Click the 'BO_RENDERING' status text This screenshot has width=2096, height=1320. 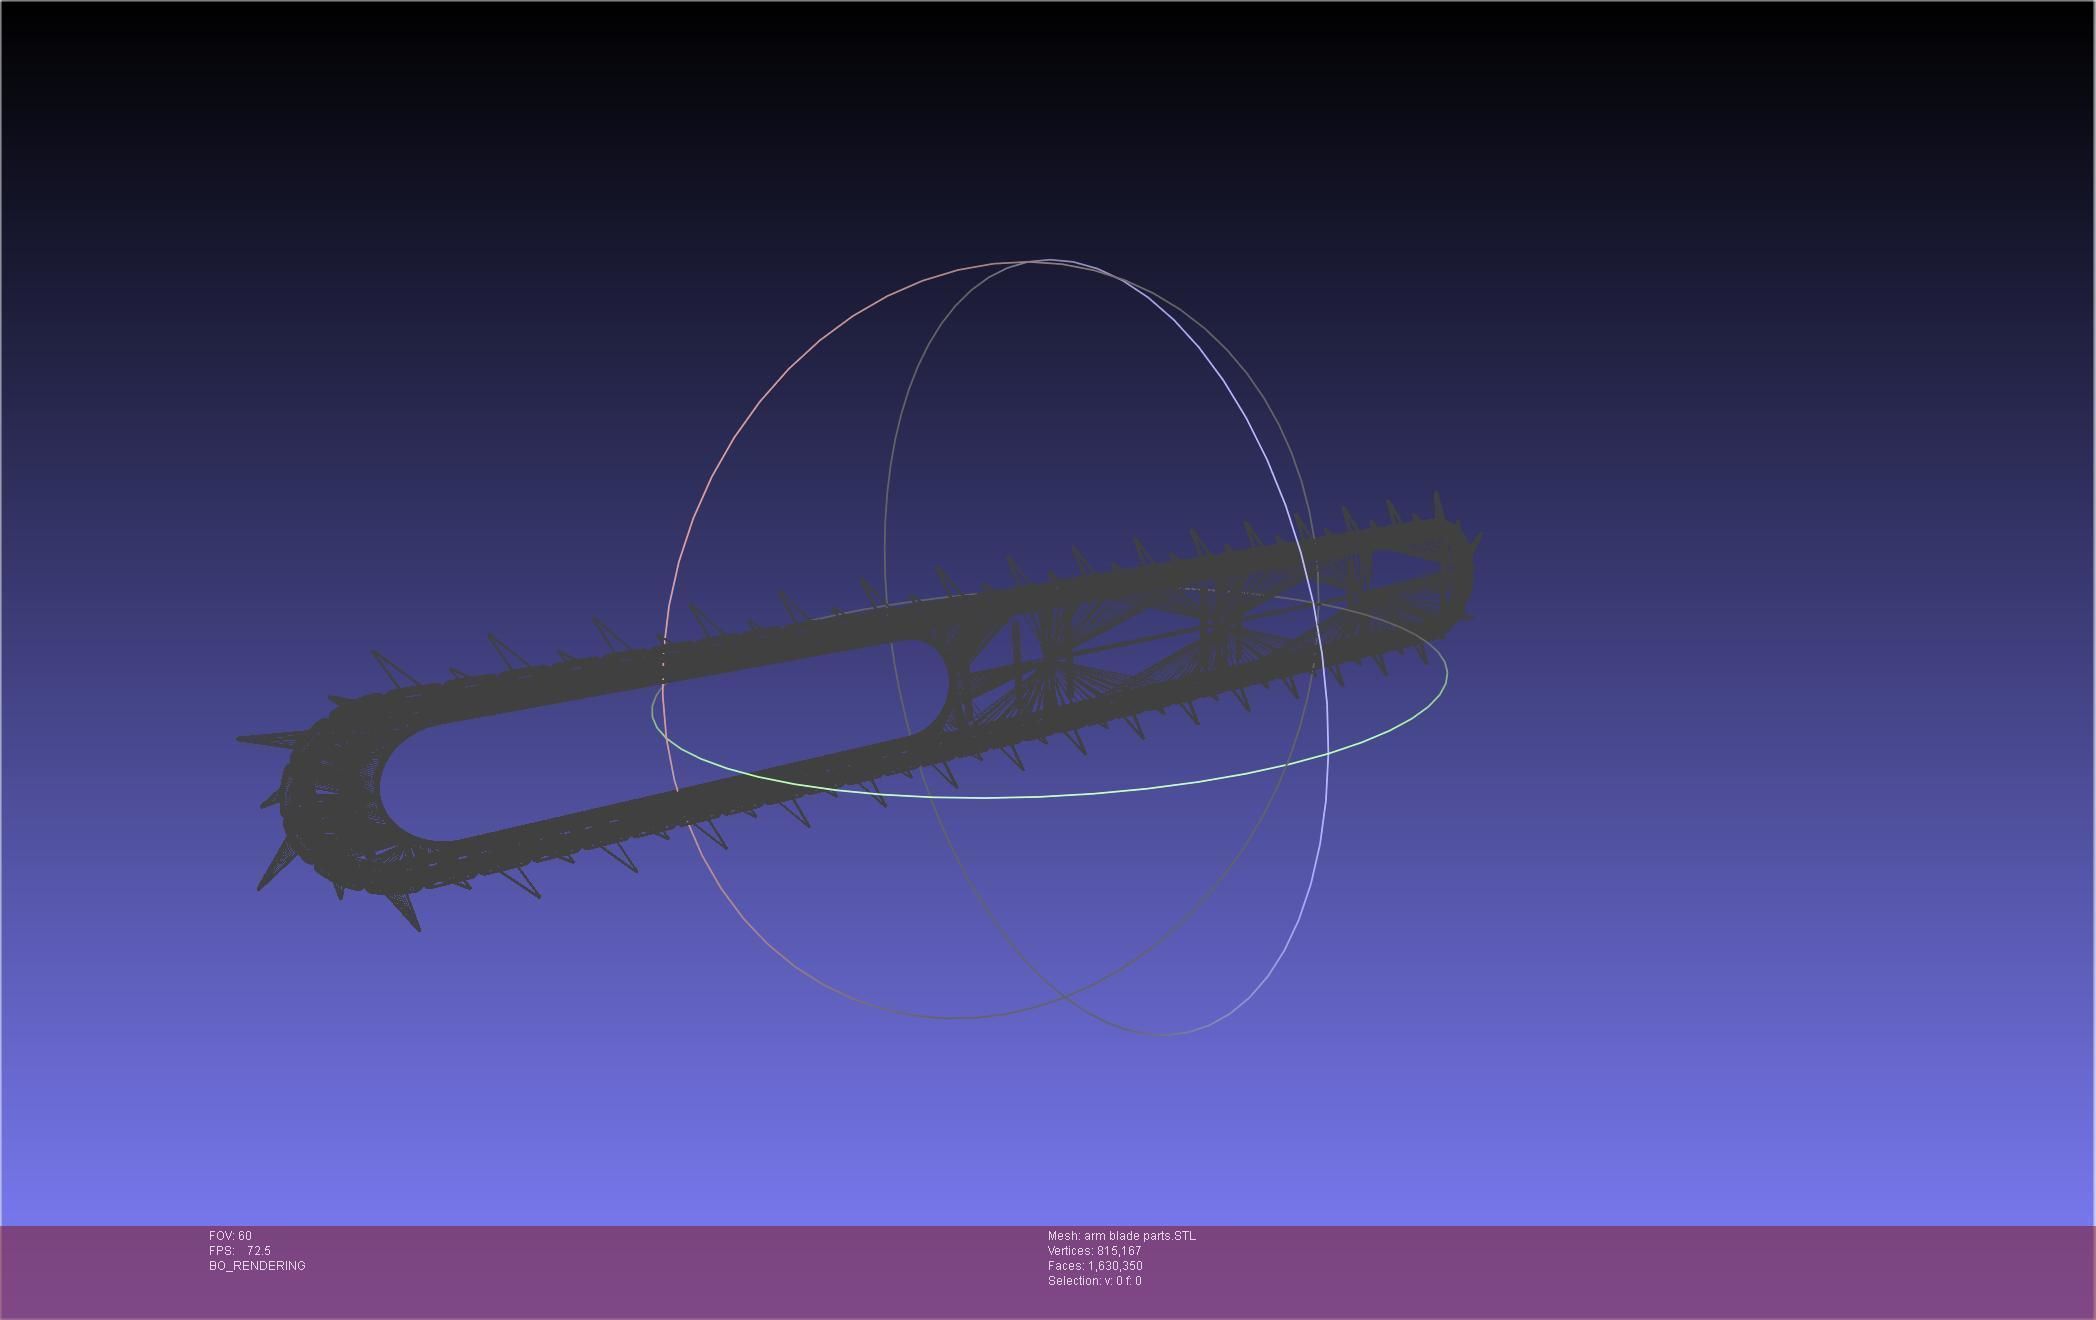click(257, 1266)
